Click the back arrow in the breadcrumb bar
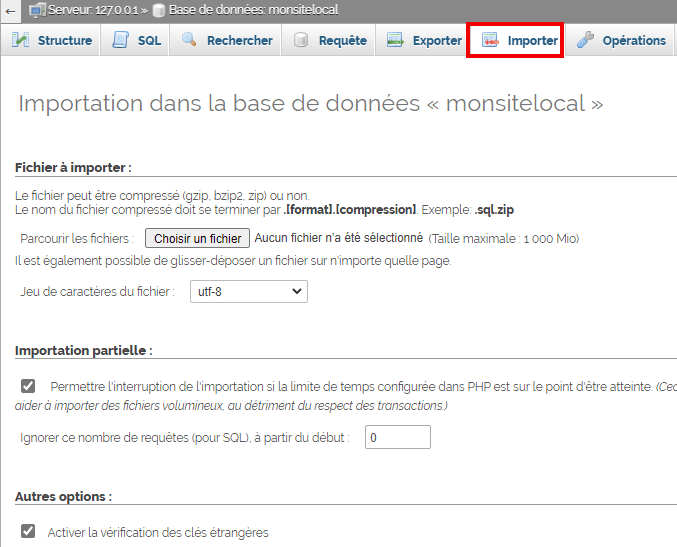Image resolution: width=677 pixels, height=547 pixels. [11, 11]
